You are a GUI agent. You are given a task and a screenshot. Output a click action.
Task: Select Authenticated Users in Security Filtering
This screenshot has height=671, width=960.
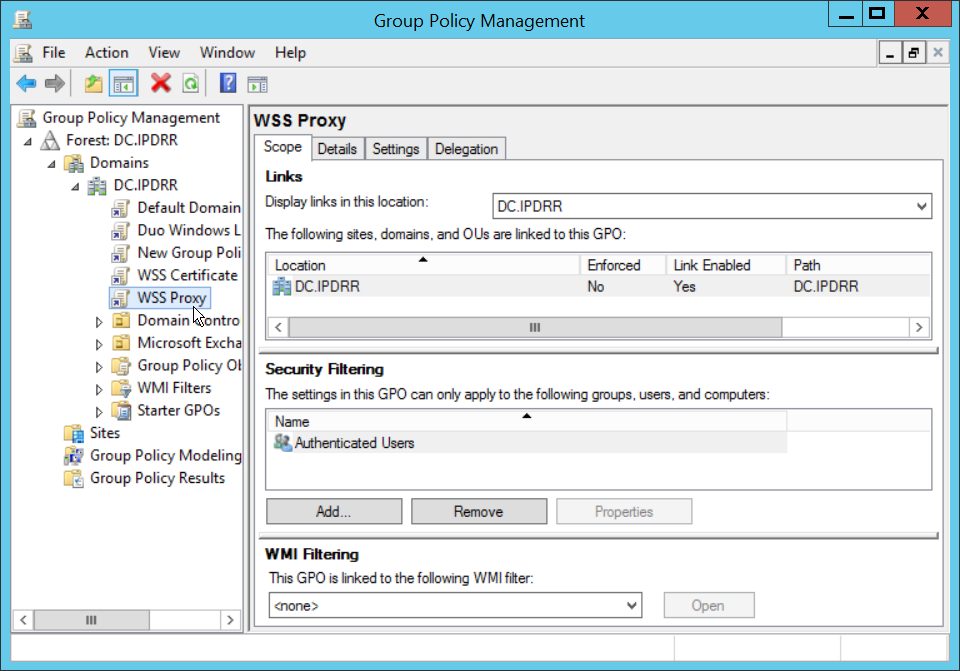354,443
